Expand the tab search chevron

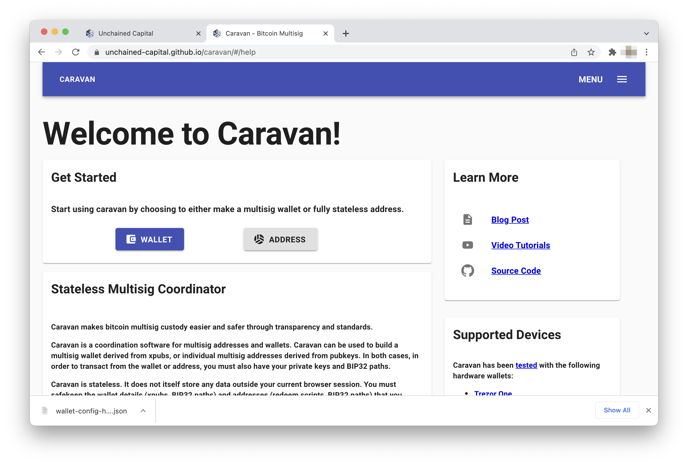click(646, 33)
